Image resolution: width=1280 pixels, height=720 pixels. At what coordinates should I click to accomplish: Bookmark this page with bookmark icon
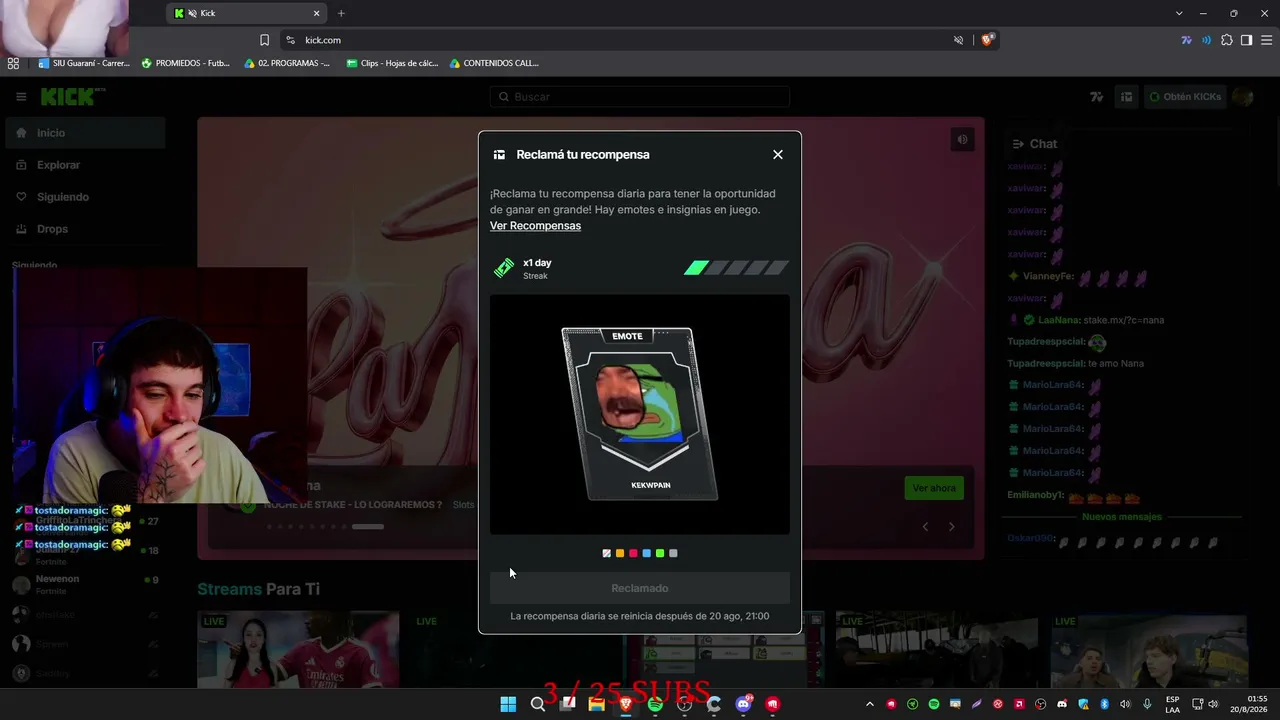coord(264,40)
